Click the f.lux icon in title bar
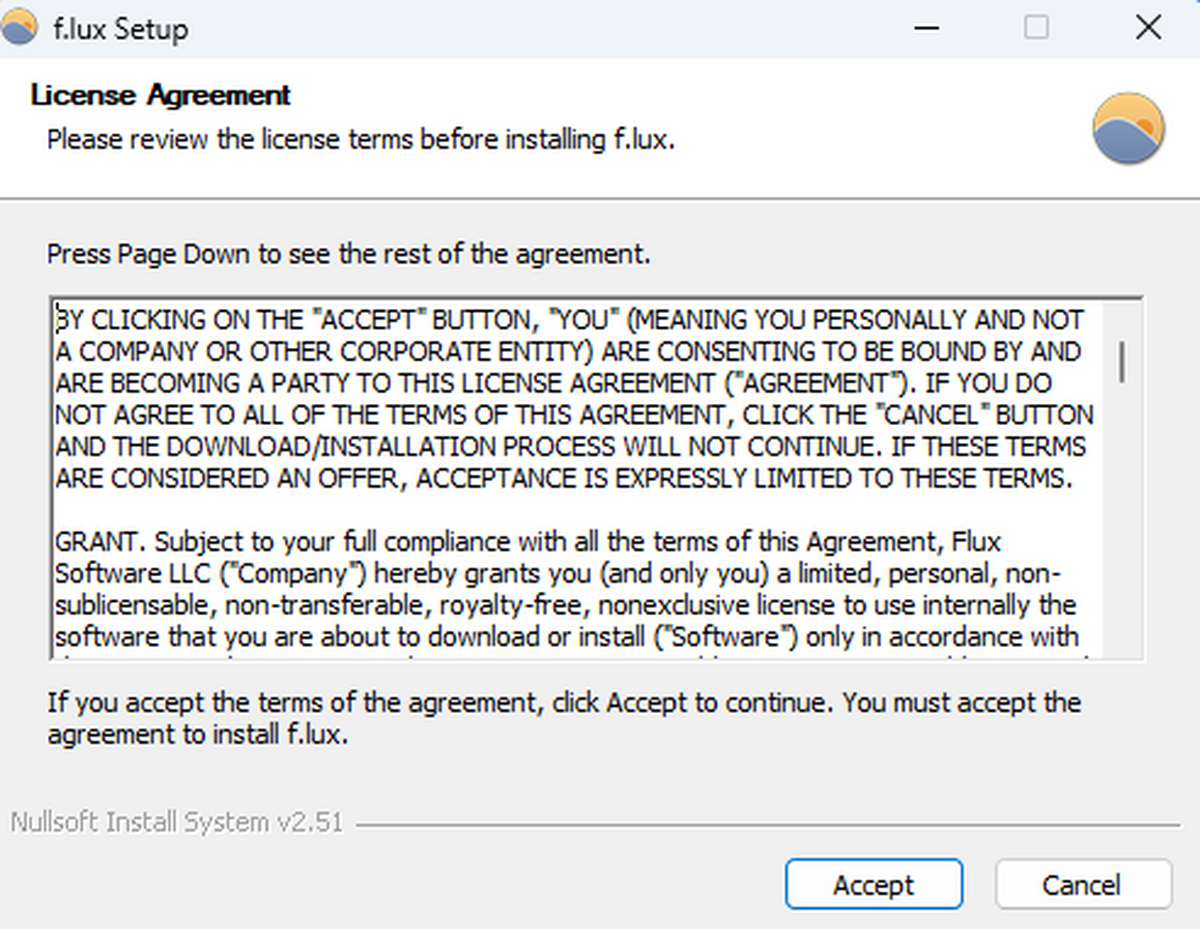The image size is (1200, 929). tap(20, 28)
